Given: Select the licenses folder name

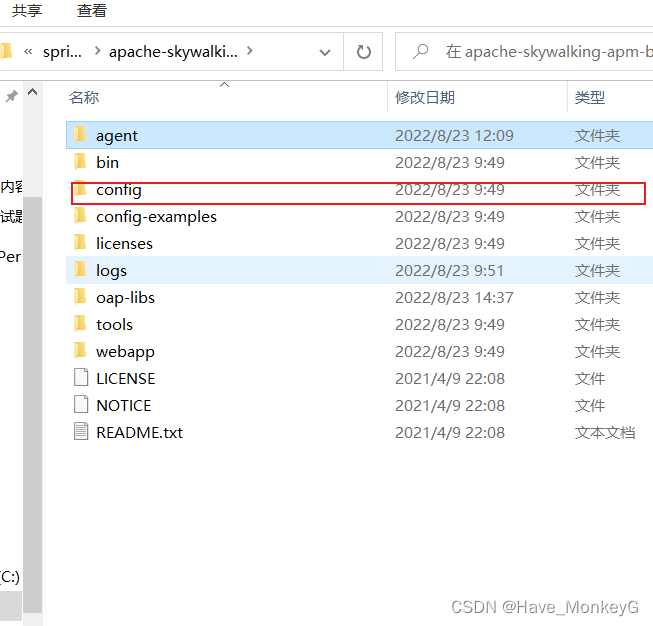Looking at the screenshot, I should (x=124, y=244).
